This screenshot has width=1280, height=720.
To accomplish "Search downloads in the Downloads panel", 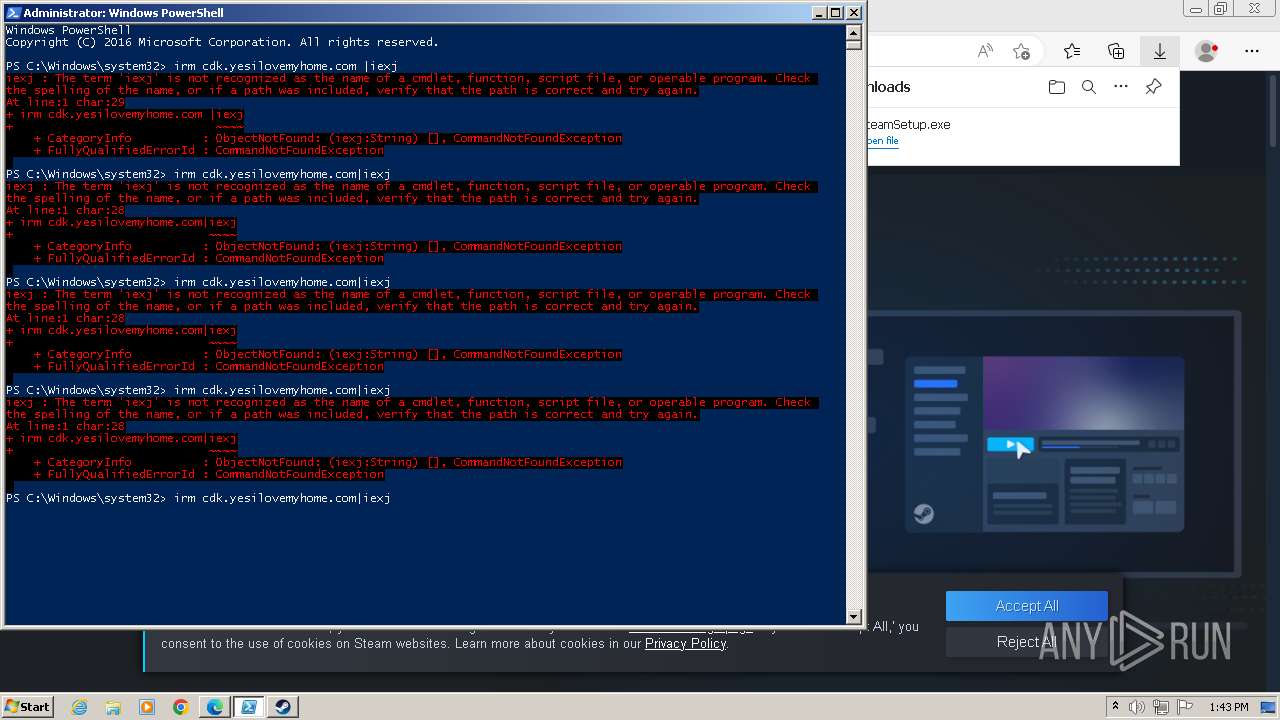I will [1089, 87].
